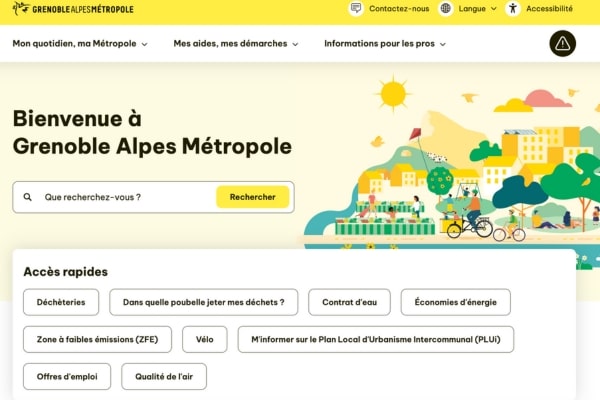Click the accessibility person icon
The height and width of the screenshot is (400, 600).
pyautogui.click(x=513, y=8)
